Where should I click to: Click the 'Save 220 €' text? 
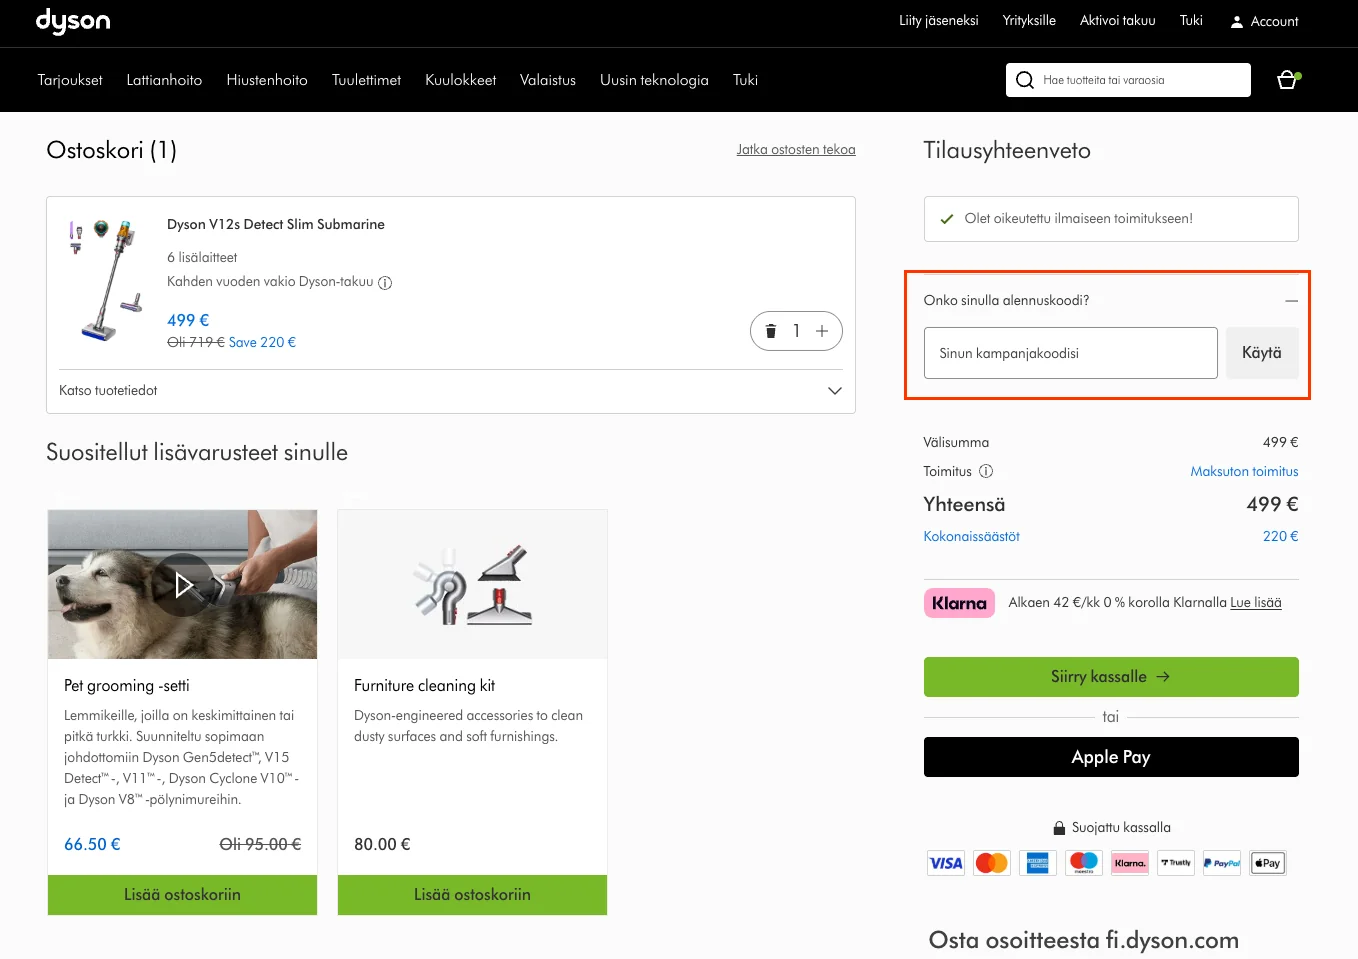(262, 342)
